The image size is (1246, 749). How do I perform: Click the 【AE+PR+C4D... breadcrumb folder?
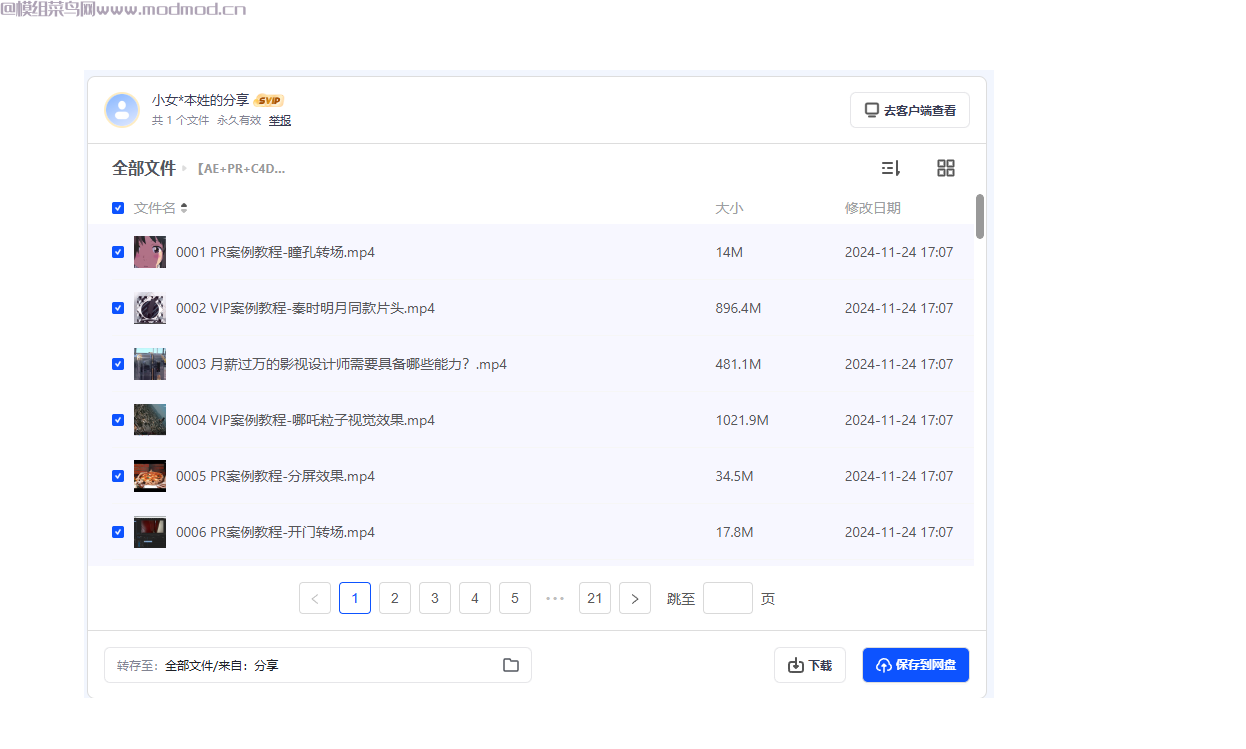(241, 169)
